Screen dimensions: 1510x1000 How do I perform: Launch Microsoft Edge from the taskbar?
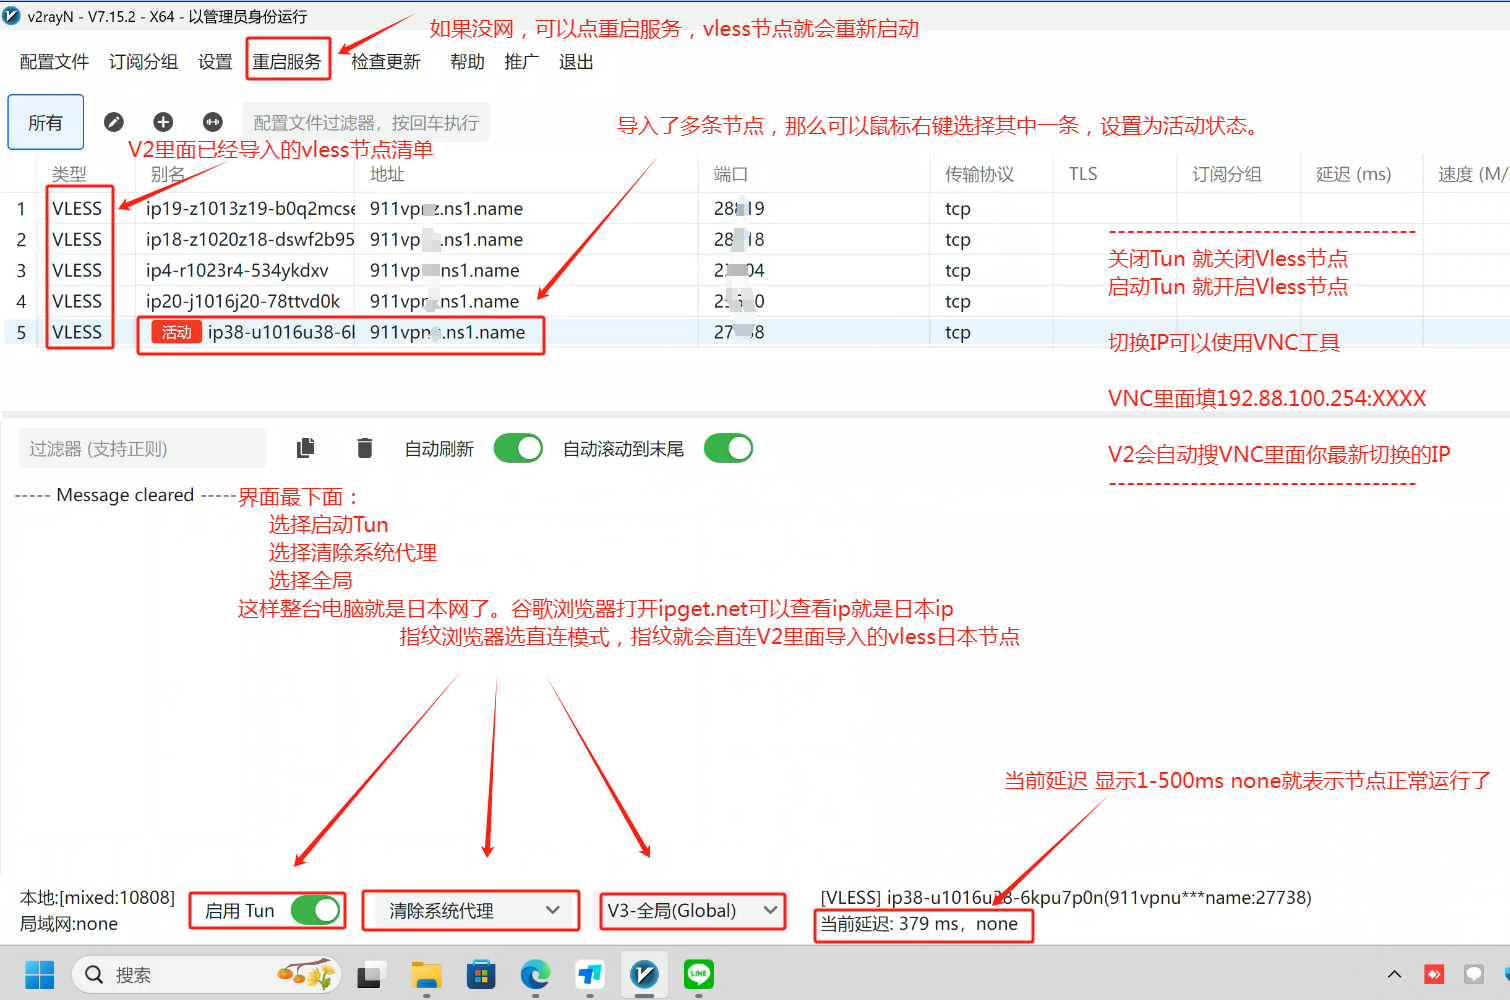[535, 974]
